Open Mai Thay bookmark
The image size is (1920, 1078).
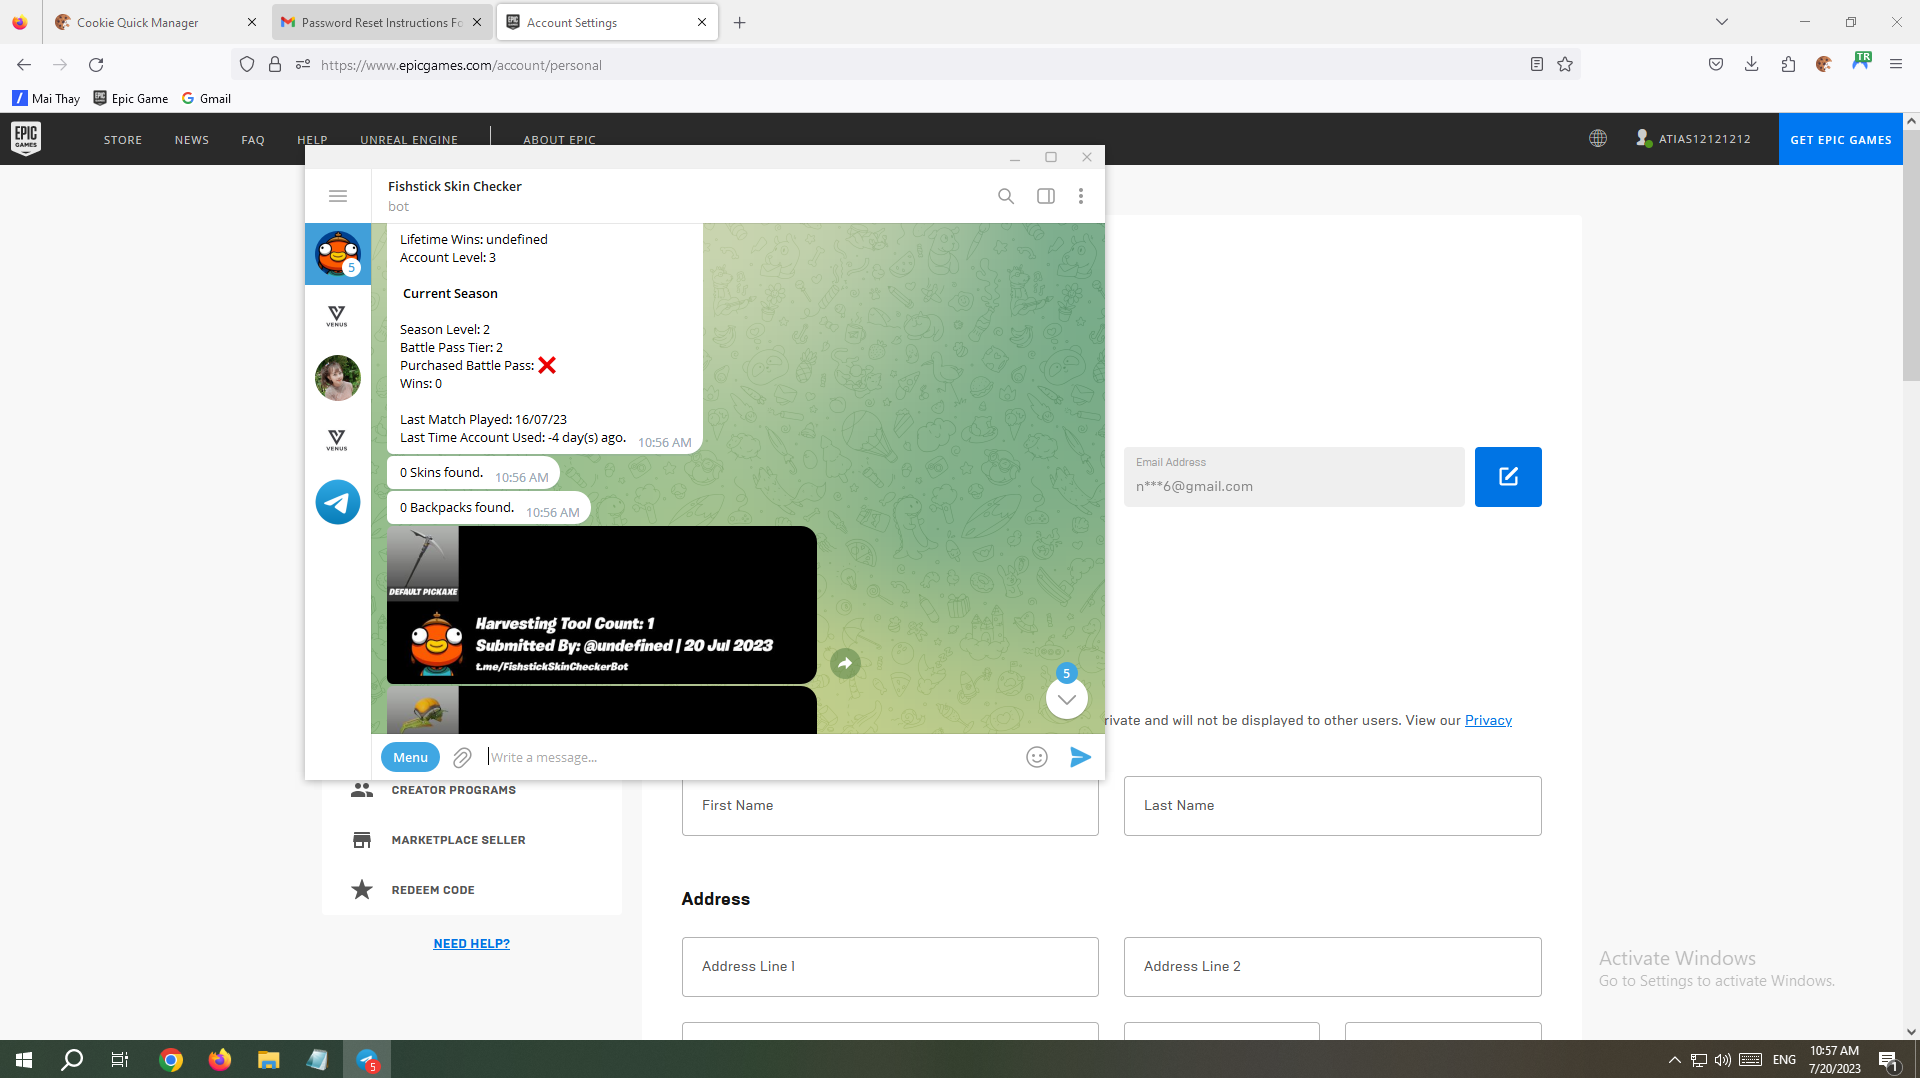46,98
